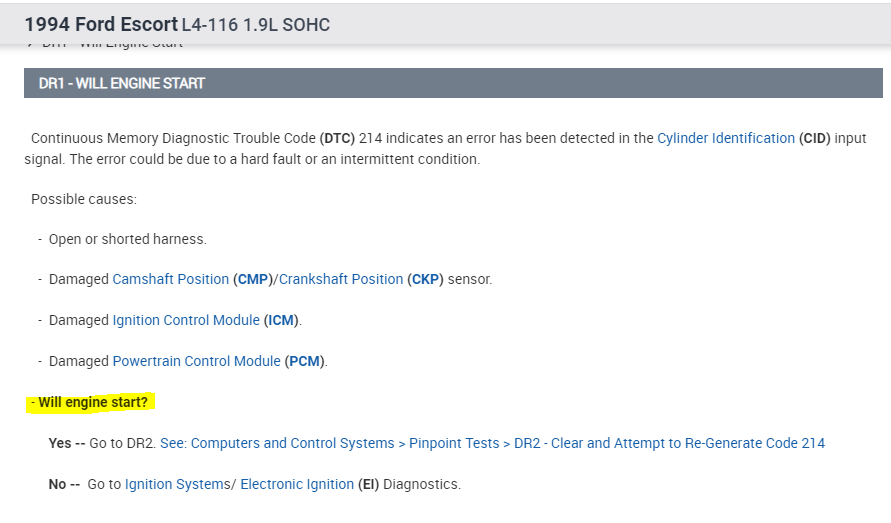Click the bold PCM abbreviation
891x523 pixels.
click(x=304, y=361)
